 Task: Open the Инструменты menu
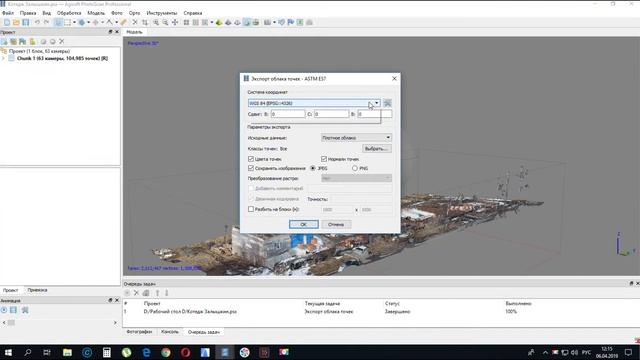point(162,13)
